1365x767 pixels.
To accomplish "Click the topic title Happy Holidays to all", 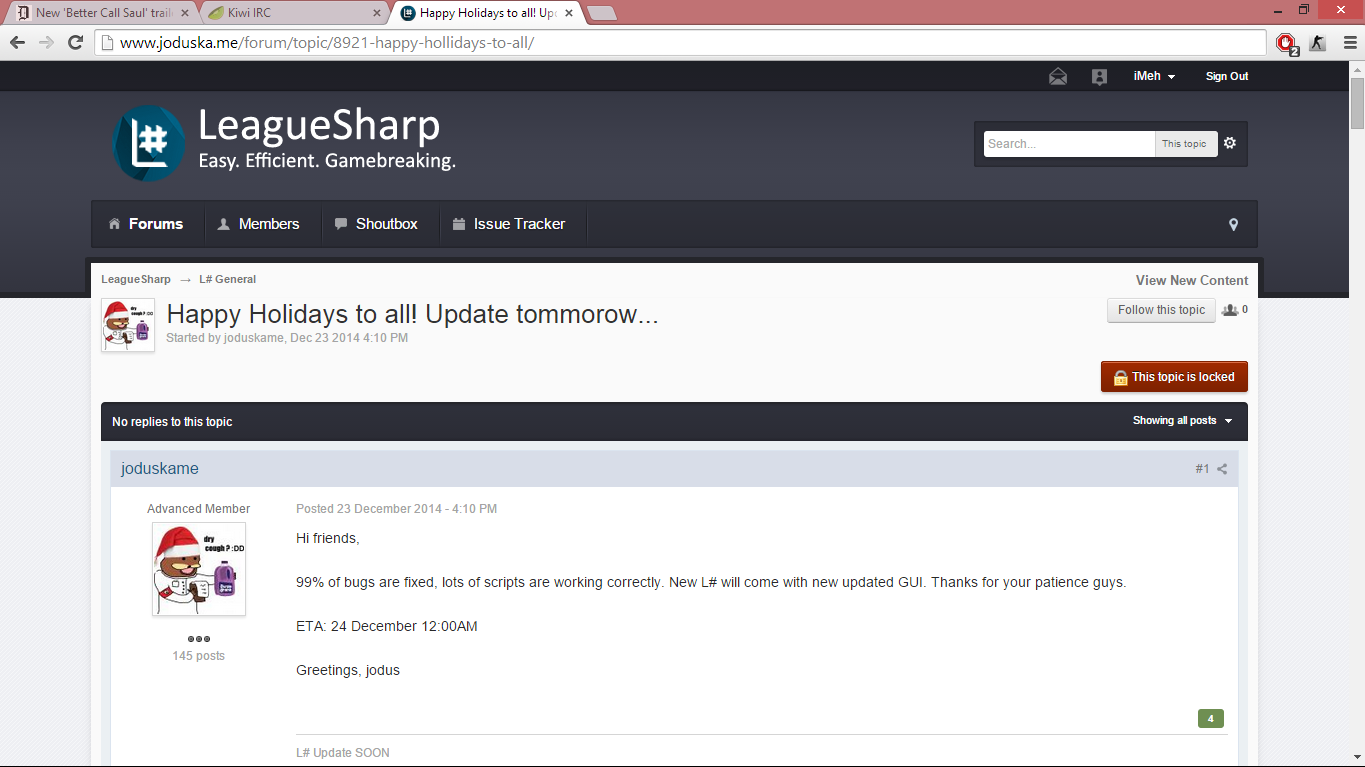I will point(412,314).
